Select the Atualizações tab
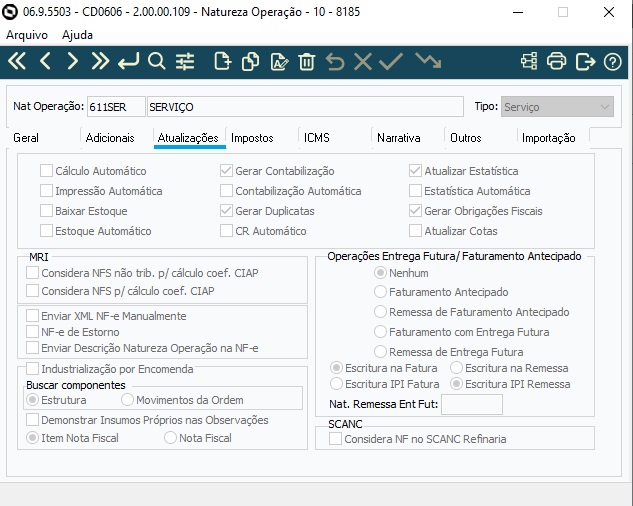This screenshot has width=633, height=506. tap(188, 138)
